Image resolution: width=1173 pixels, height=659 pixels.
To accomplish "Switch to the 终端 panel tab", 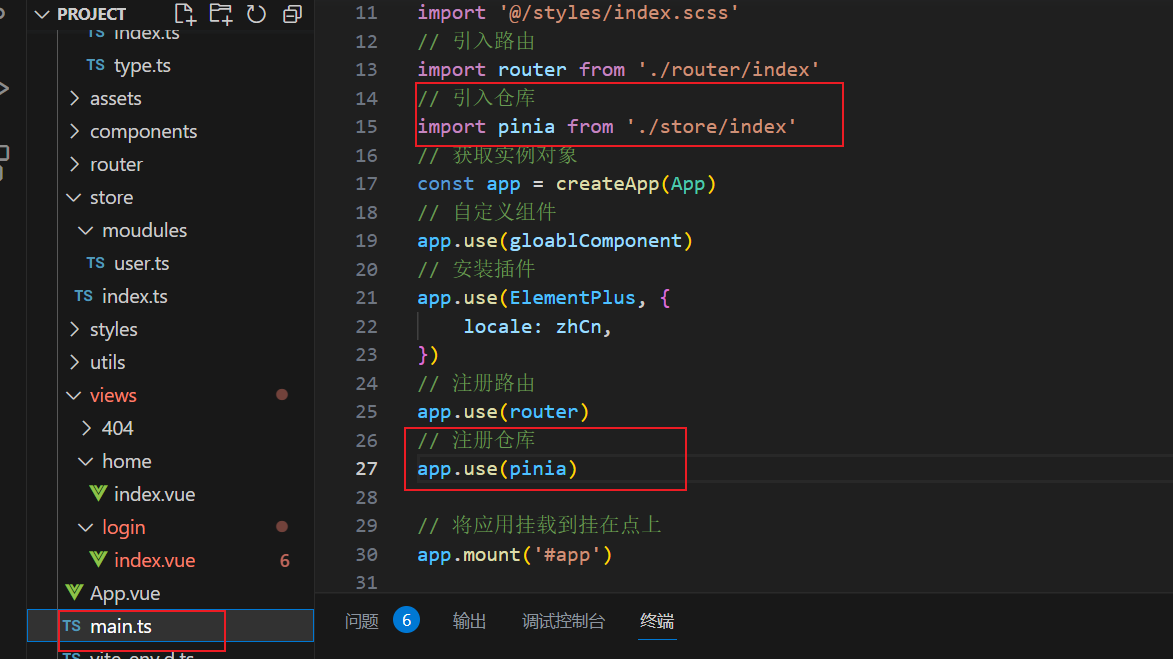I will point(657,620).
